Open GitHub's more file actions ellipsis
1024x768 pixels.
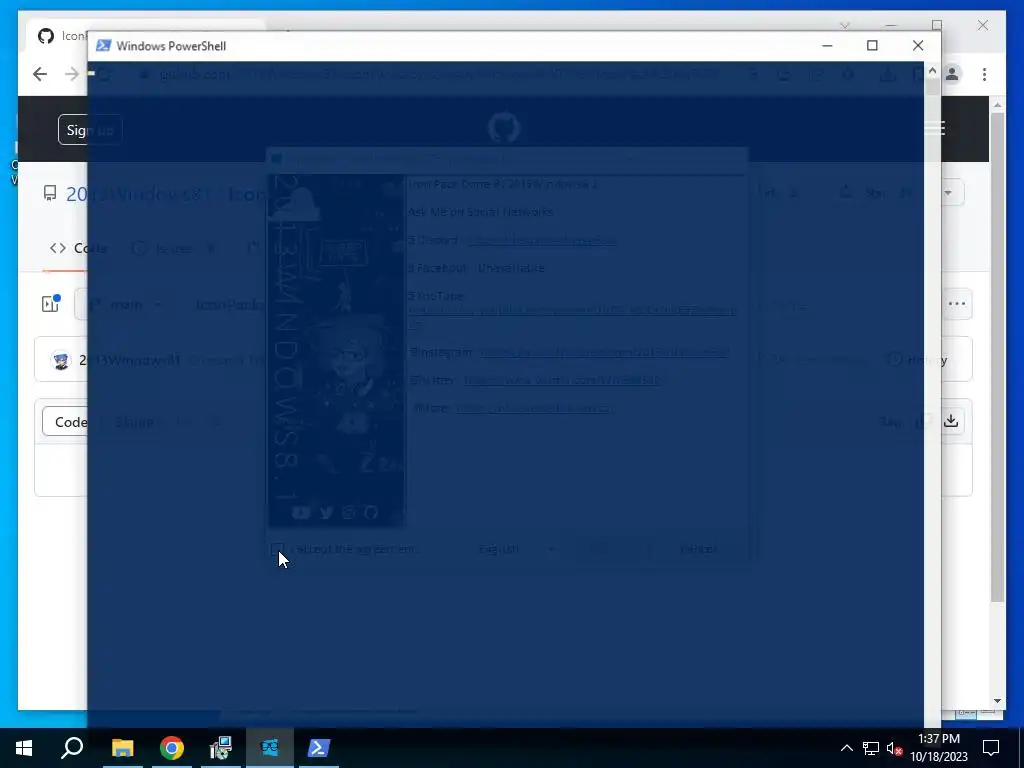coord(957,304)
